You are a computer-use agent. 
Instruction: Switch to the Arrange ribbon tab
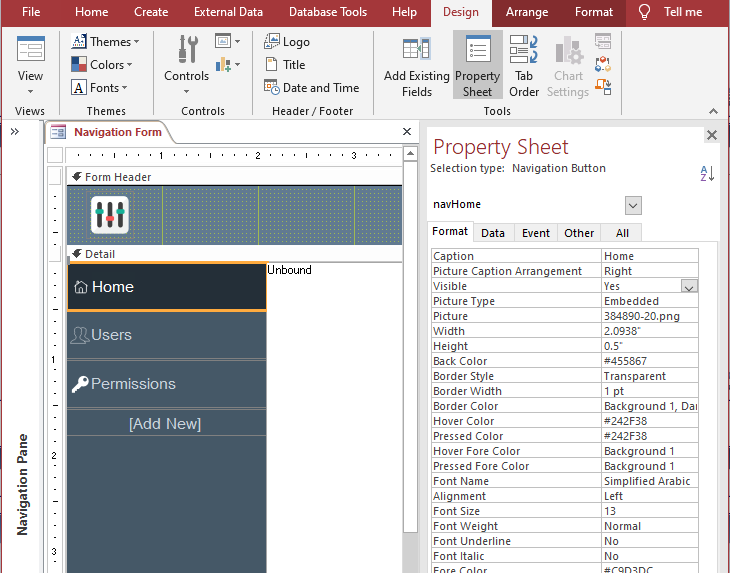click(526, 12)
